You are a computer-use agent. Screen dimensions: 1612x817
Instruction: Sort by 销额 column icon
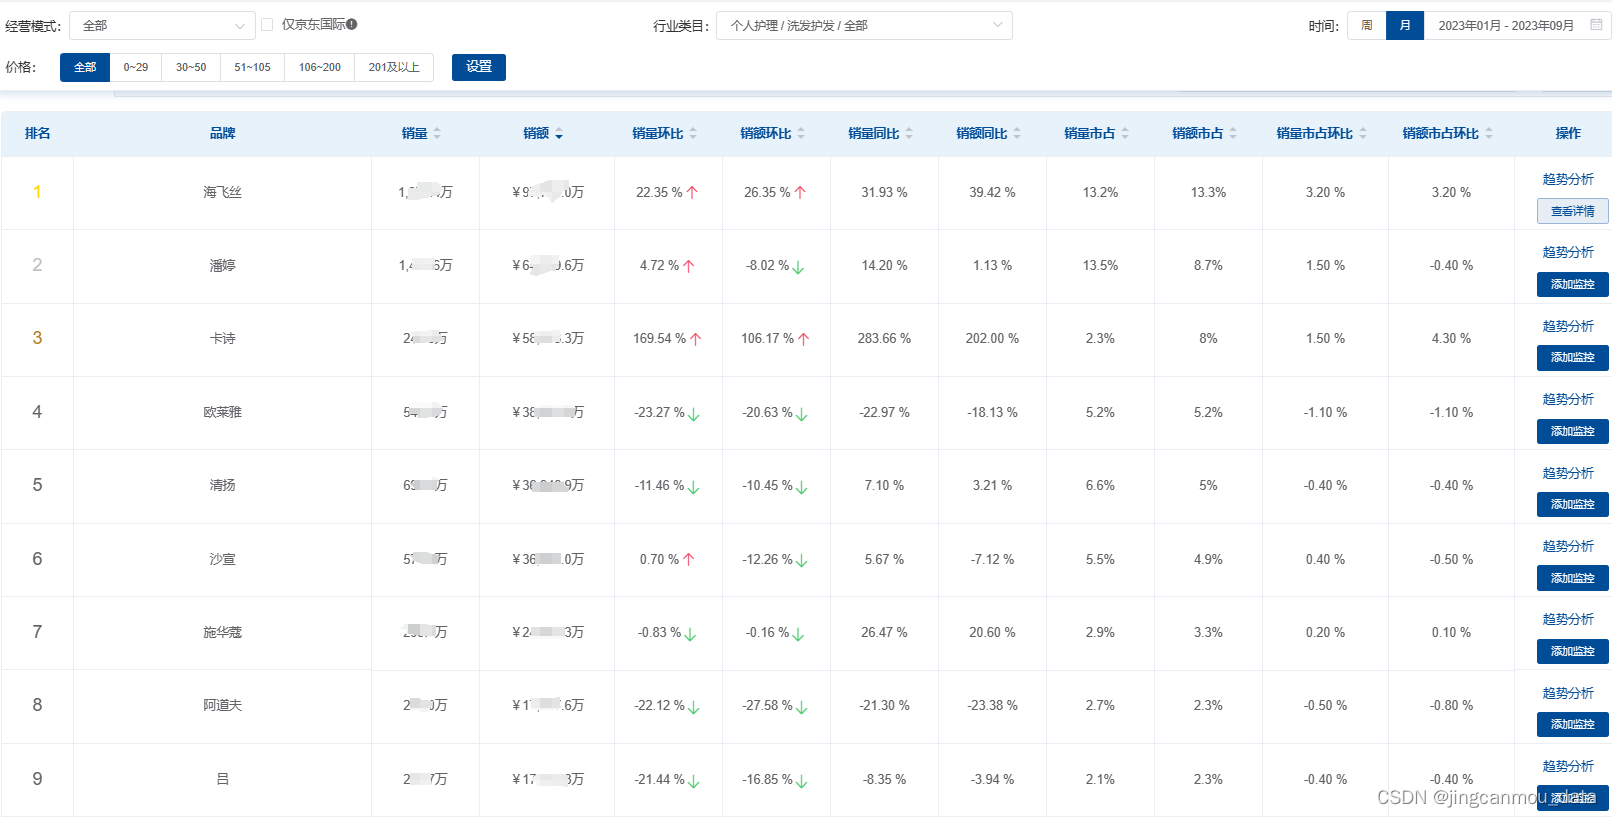(559, 133)
